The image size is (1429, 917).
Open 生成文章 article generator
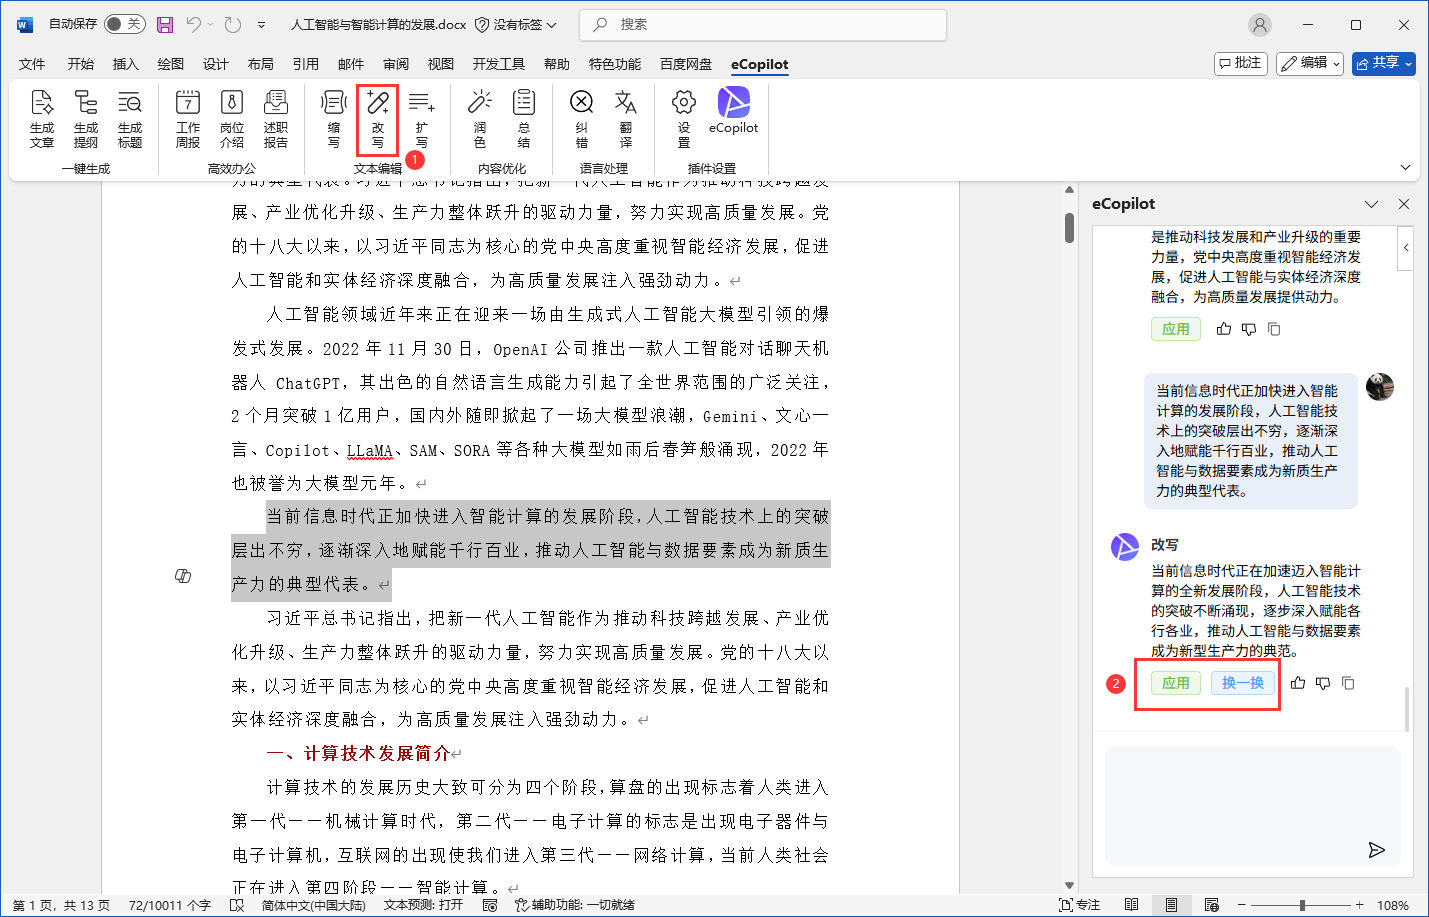coord(42,118)
